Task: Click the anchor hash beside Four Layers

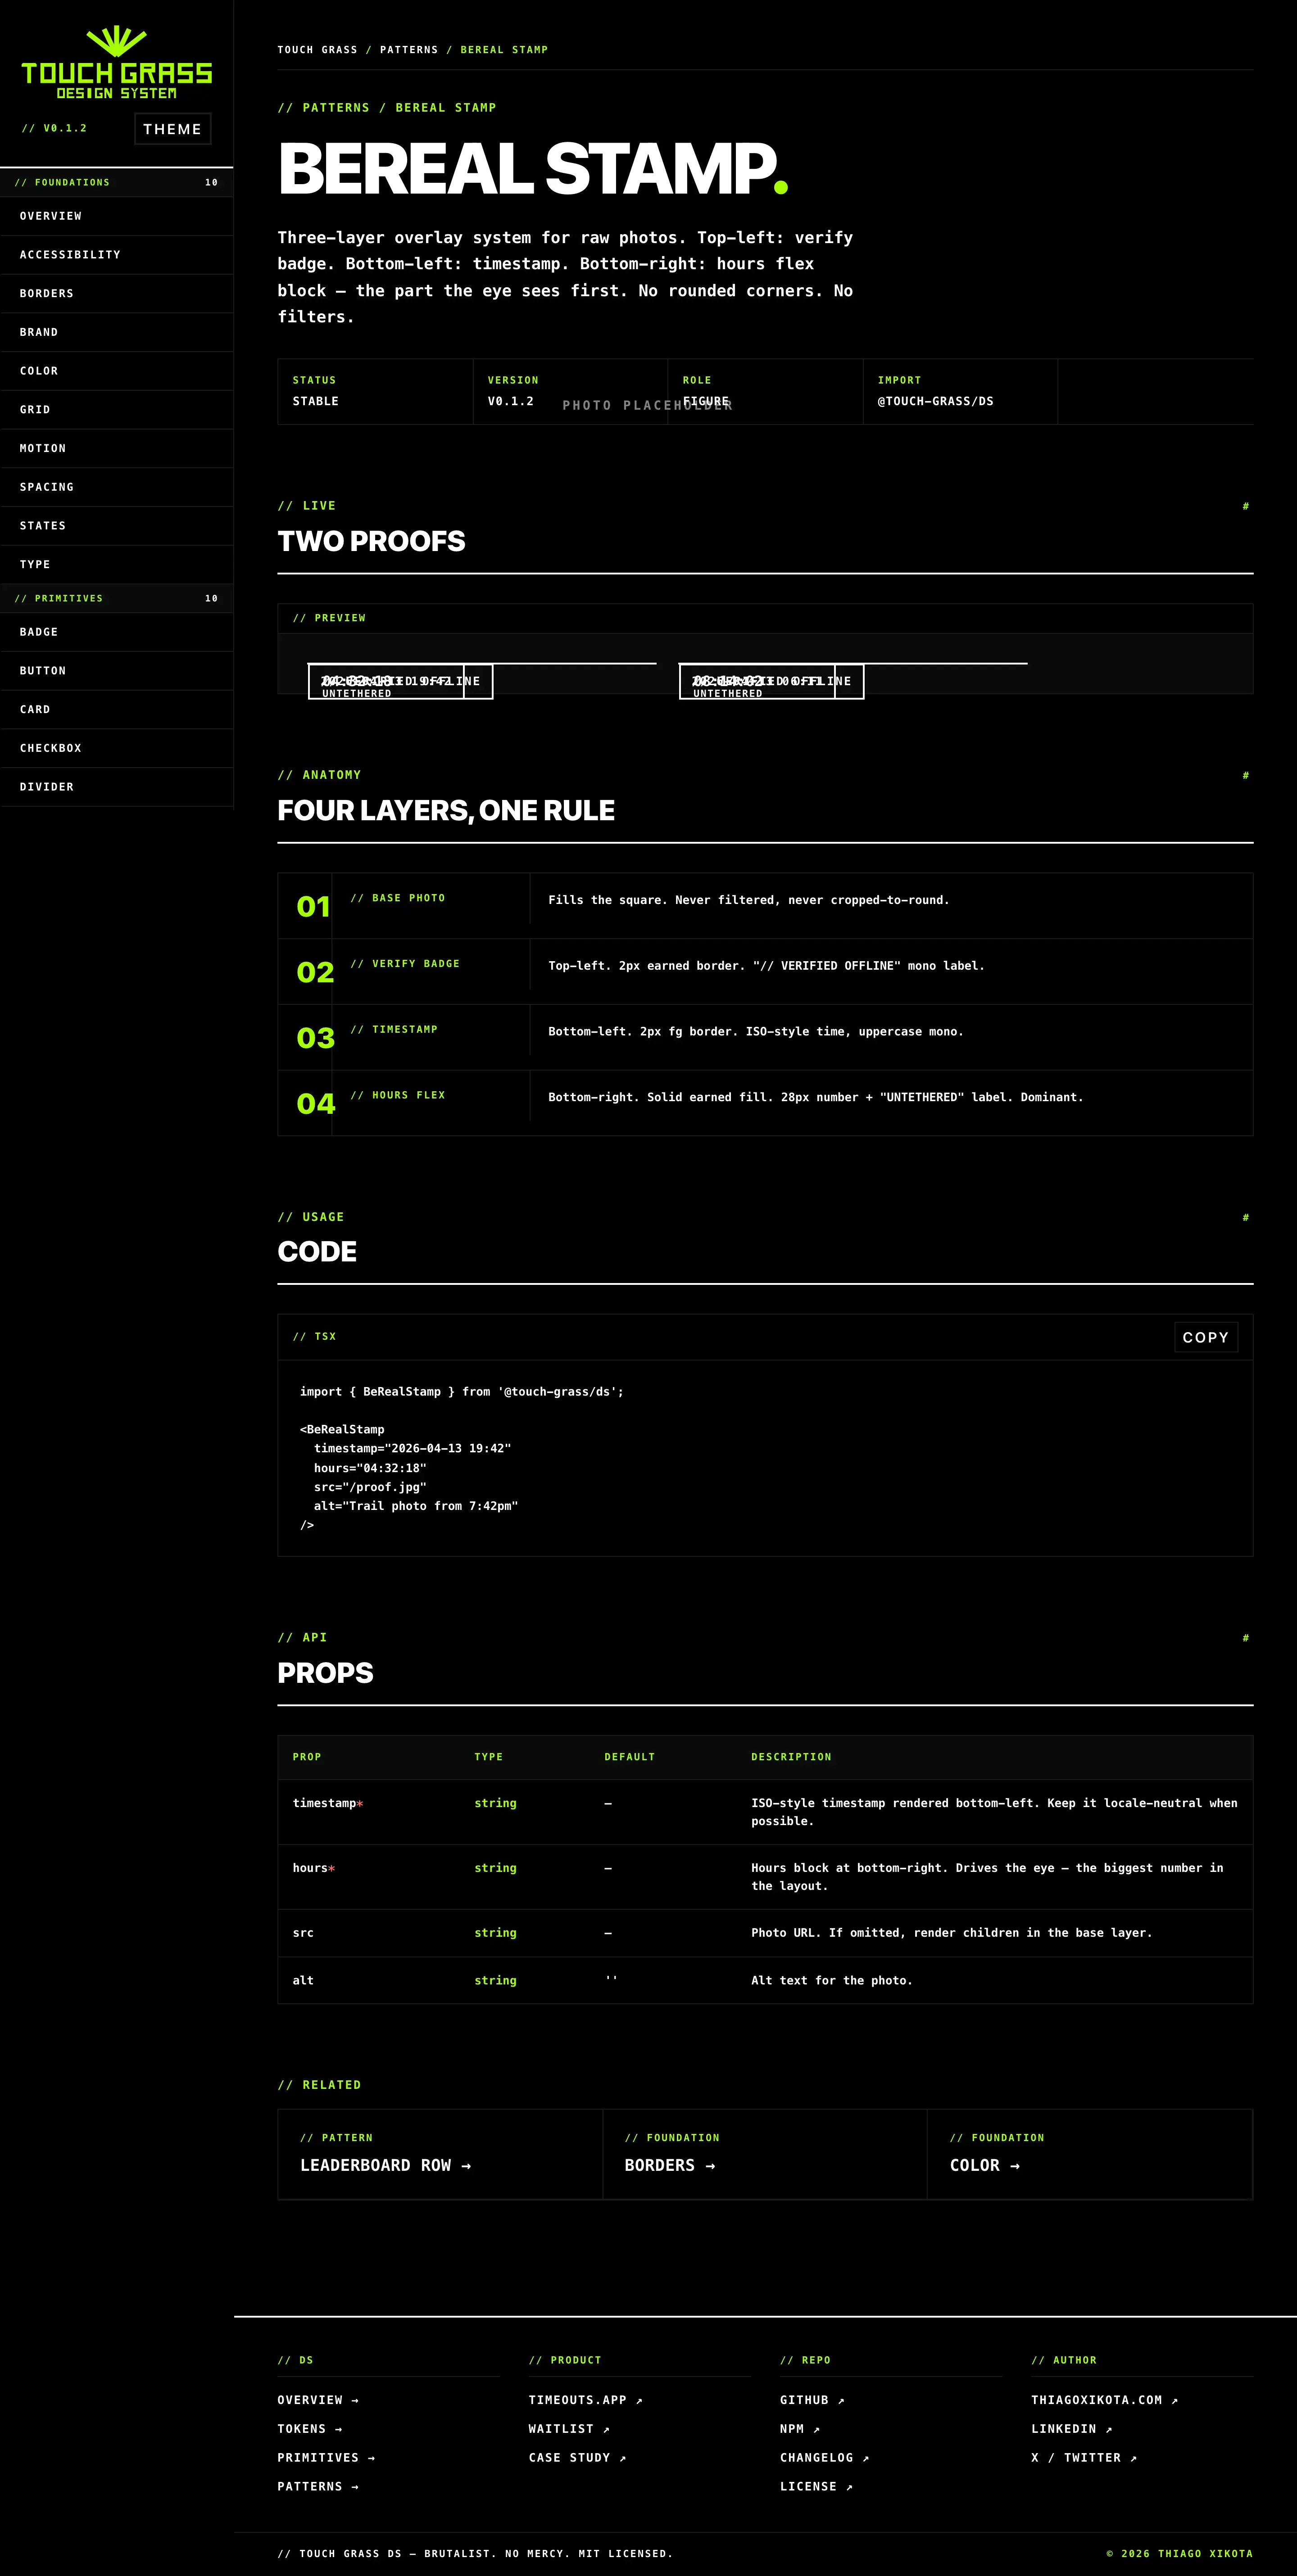Action: (1245, 775)
